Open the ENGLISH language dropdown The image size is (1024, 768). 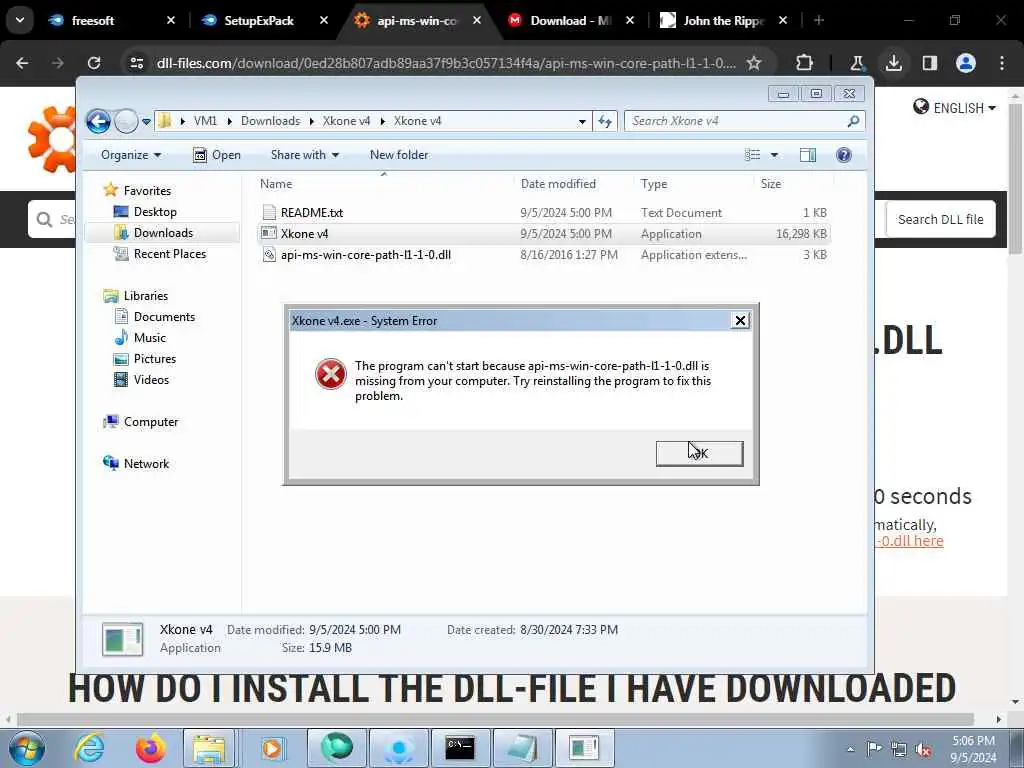[954, 108]
